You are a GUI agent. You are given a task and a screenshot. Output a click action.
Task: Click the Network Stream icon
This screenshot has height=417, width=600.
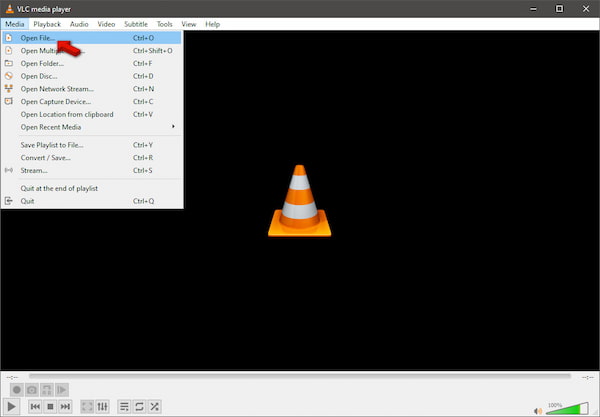tap(8, 88)
